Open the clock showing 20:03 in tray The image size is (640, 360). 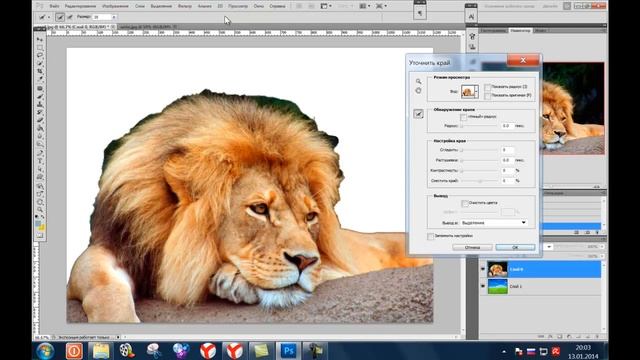pos(583,348)
